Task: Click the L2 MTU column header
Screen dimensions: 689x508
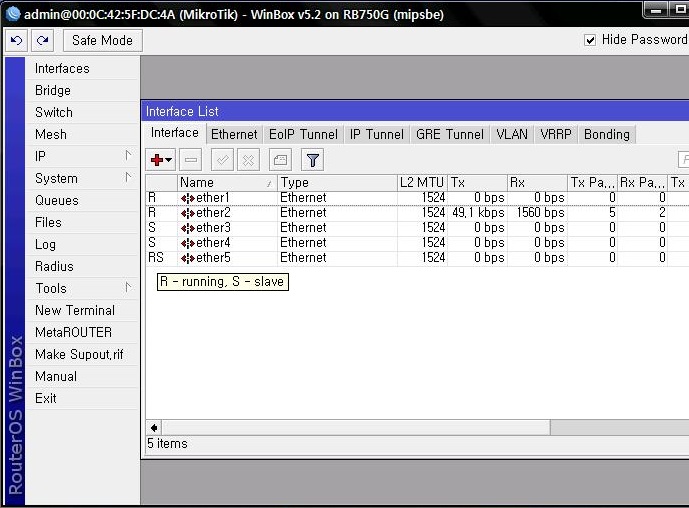Action: tap(422, 182)
